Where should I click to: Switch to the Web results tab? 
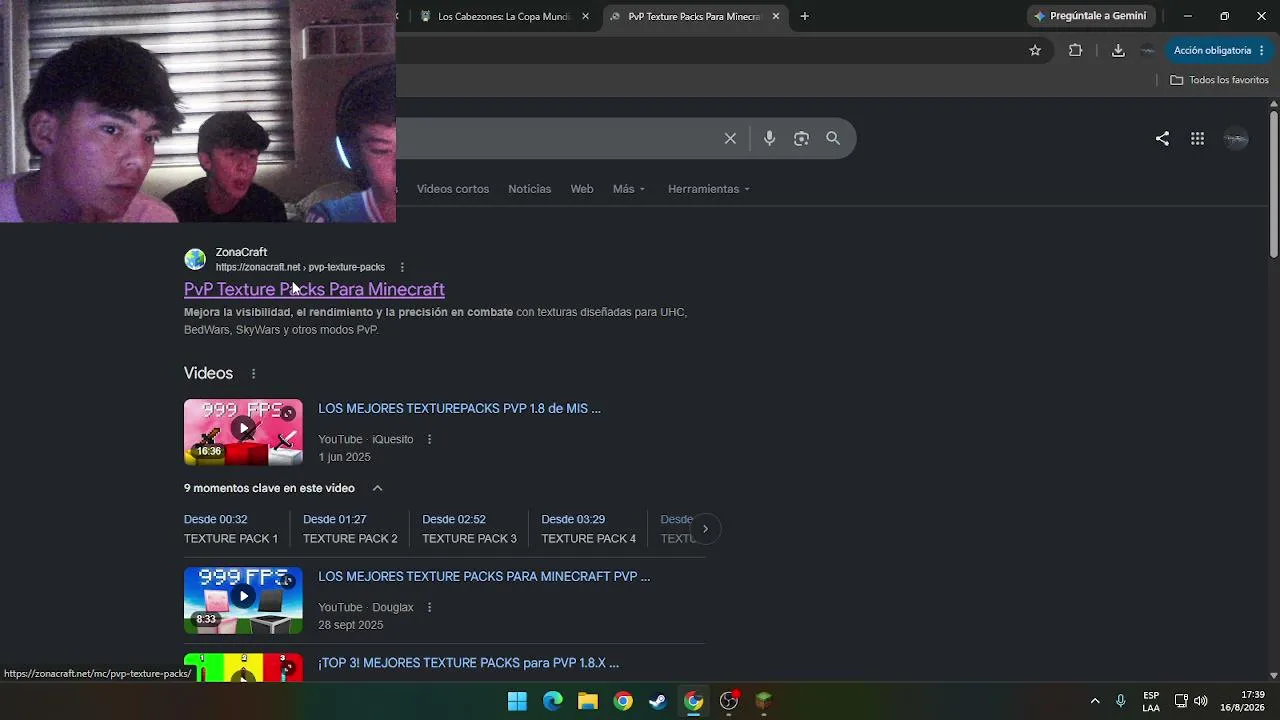coord(582,189)
